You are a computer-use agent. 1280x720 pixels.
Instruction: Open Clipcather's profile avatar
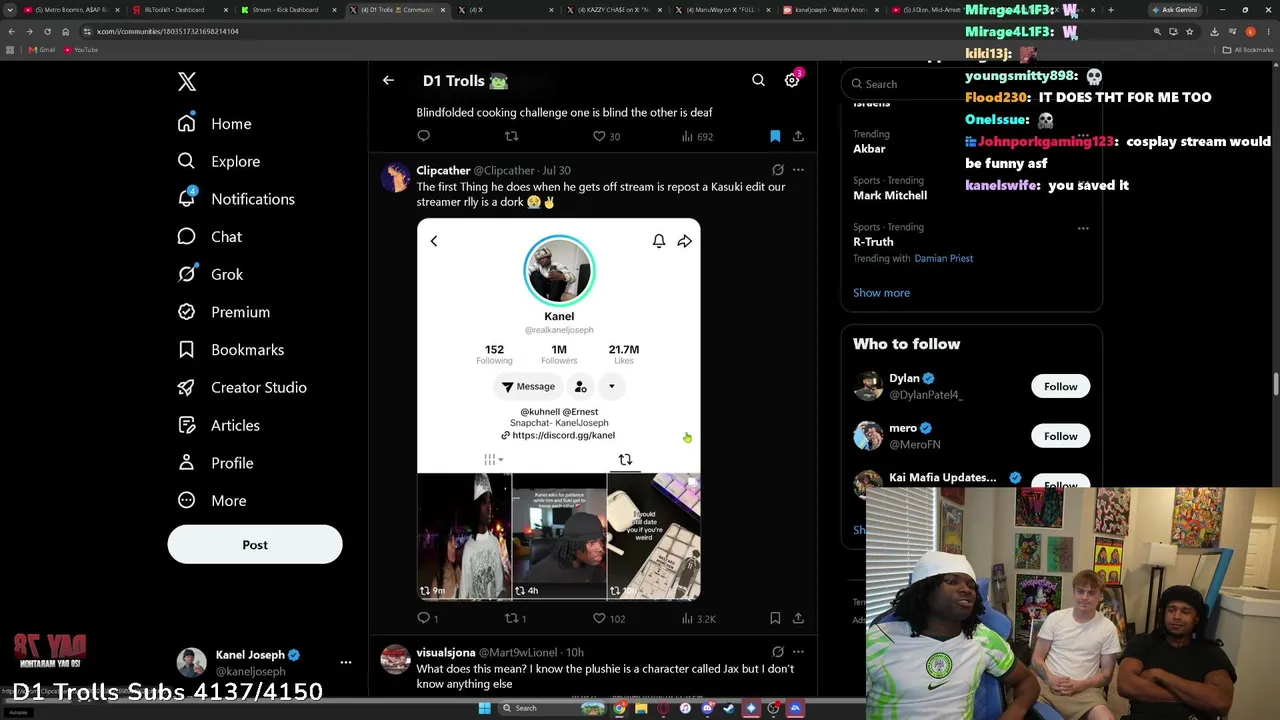396,178
